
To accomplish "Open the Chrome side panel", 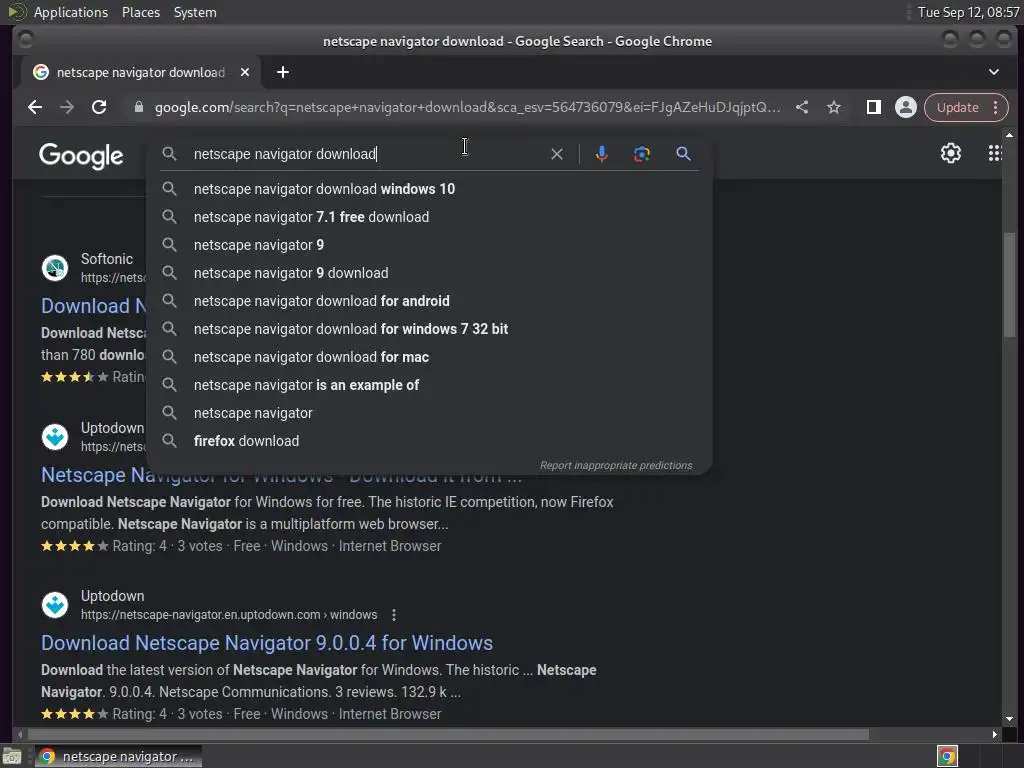I will (874, 107).
